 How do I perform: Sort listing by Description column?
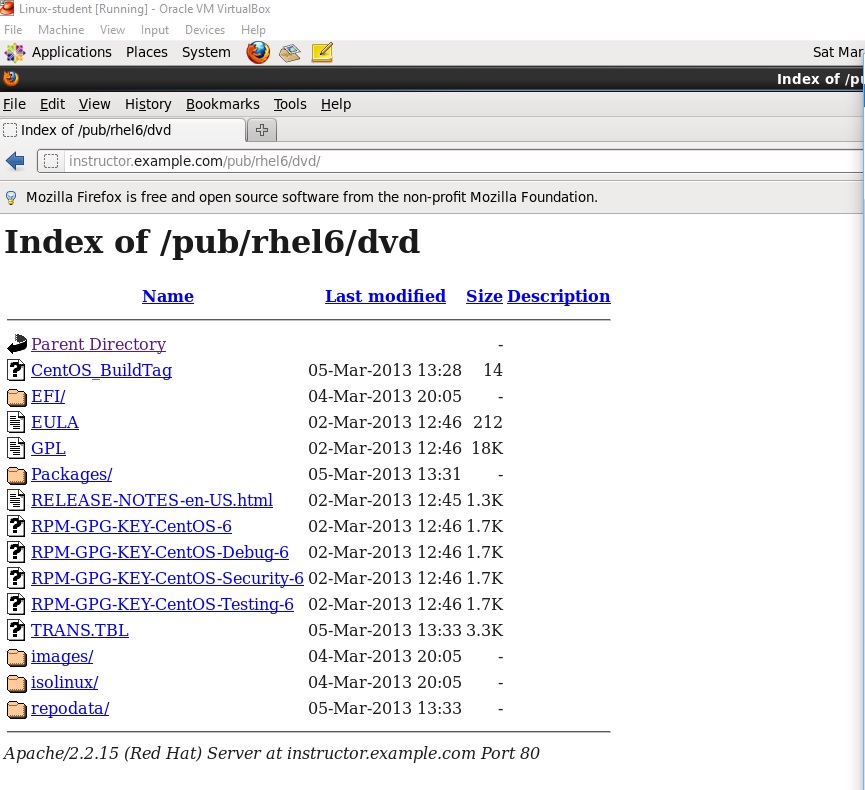tap(559, 296)
